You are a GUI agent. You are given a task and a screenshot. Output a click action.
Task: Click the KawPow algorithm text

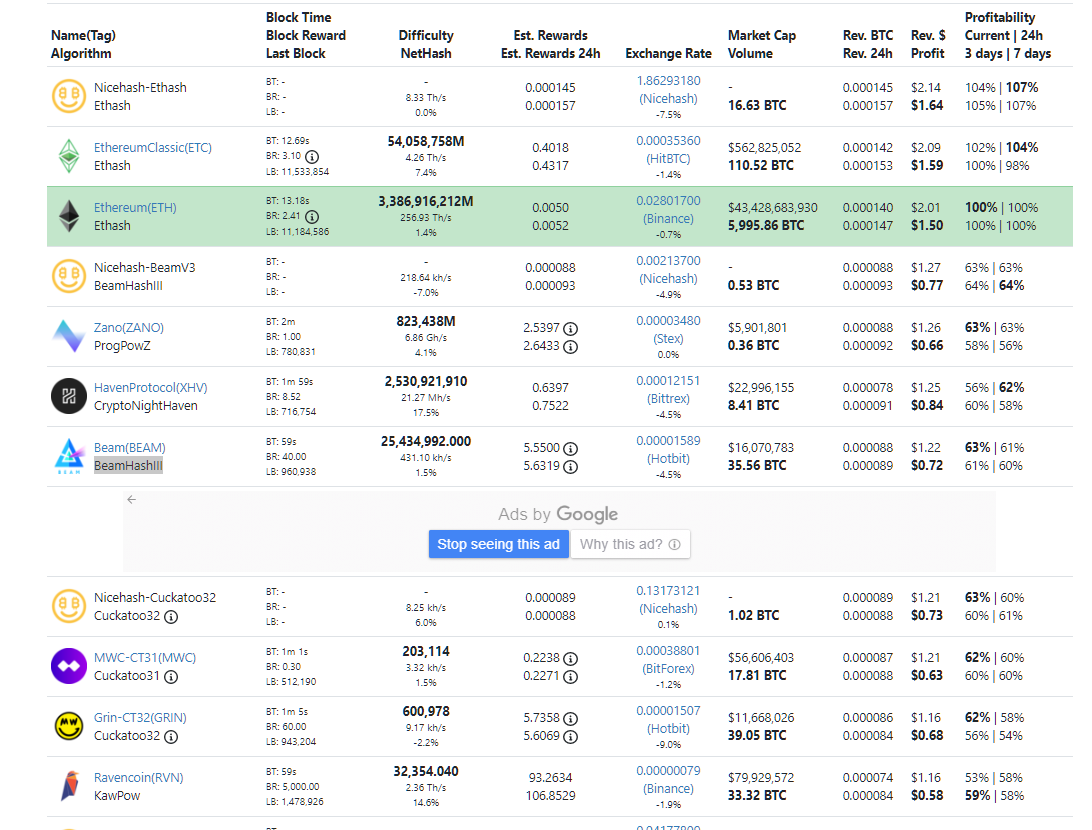pos(117,795)
